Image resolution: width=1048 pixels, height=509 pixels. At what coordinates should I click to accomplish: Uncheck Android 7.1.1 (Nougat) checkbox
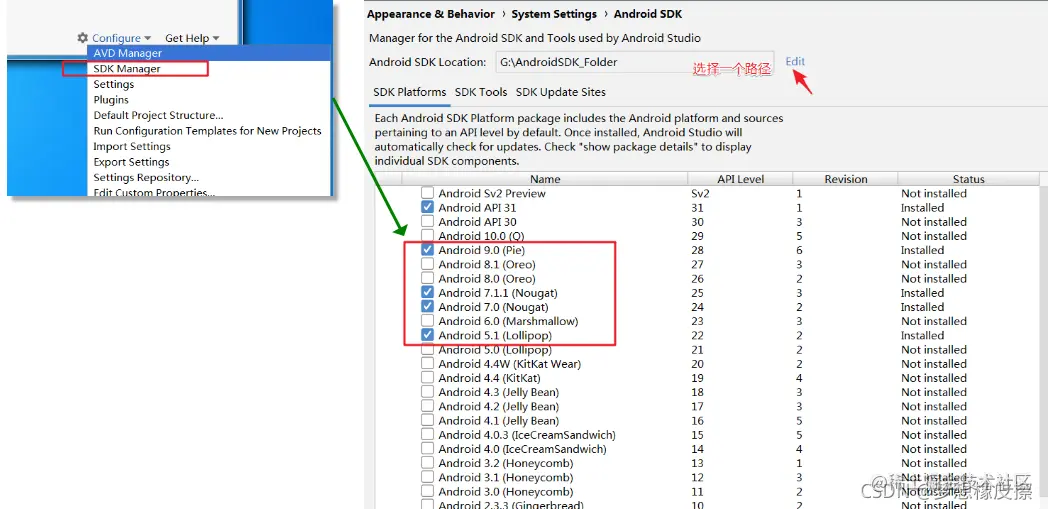pos(428,293)
